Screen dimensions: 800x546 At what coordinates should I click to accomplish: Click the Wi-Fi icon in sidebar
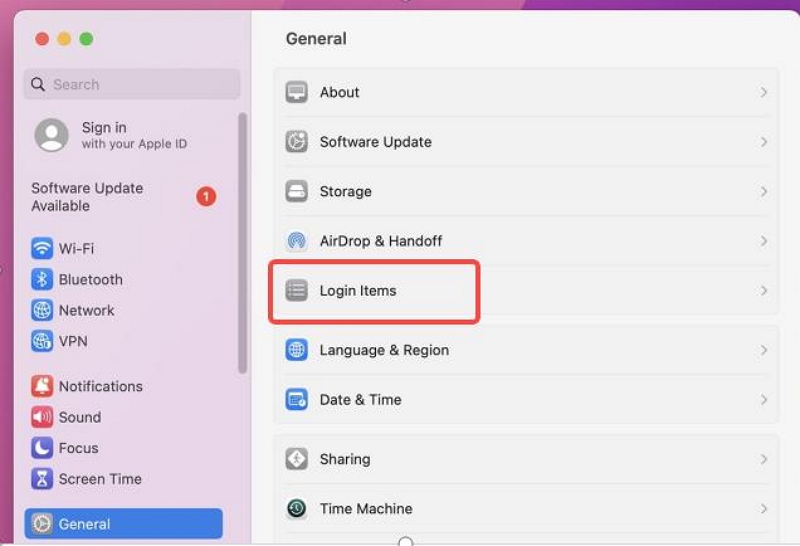click(42, 249)
